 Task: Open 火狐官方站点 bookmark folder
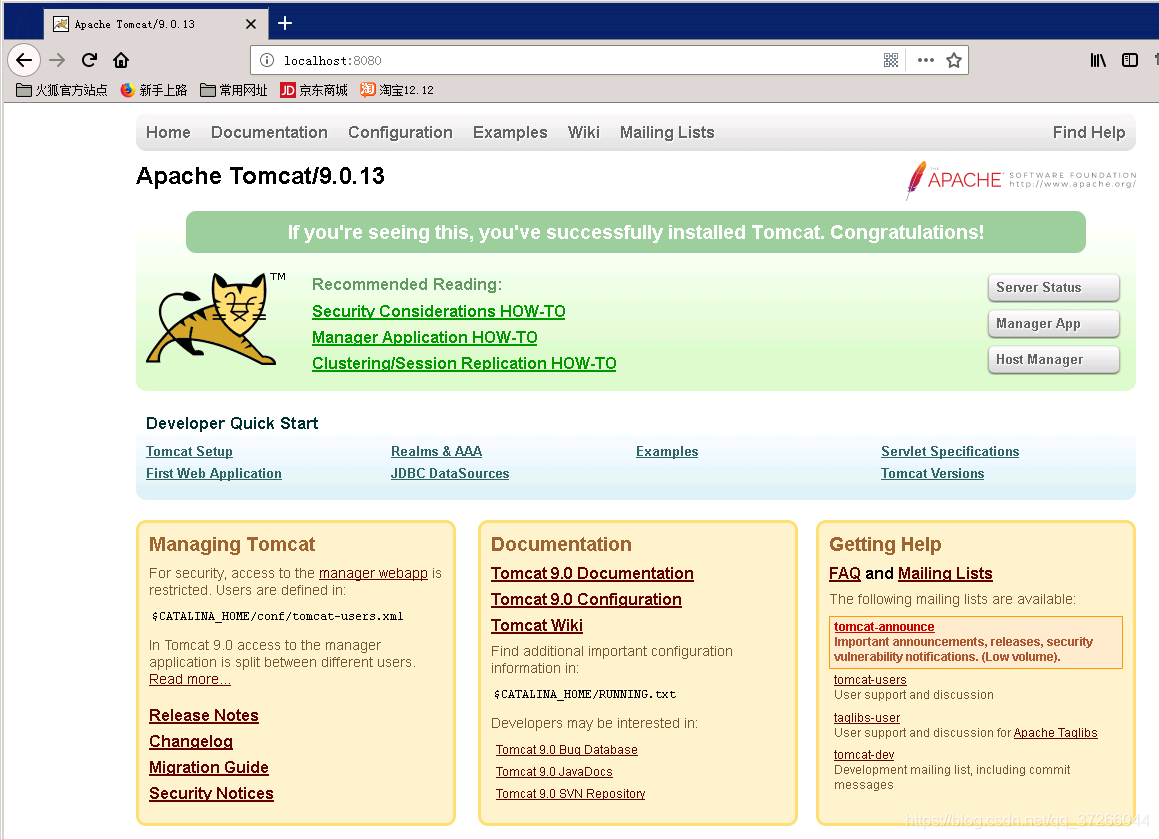pyautogui.click(x=62, y=90)
